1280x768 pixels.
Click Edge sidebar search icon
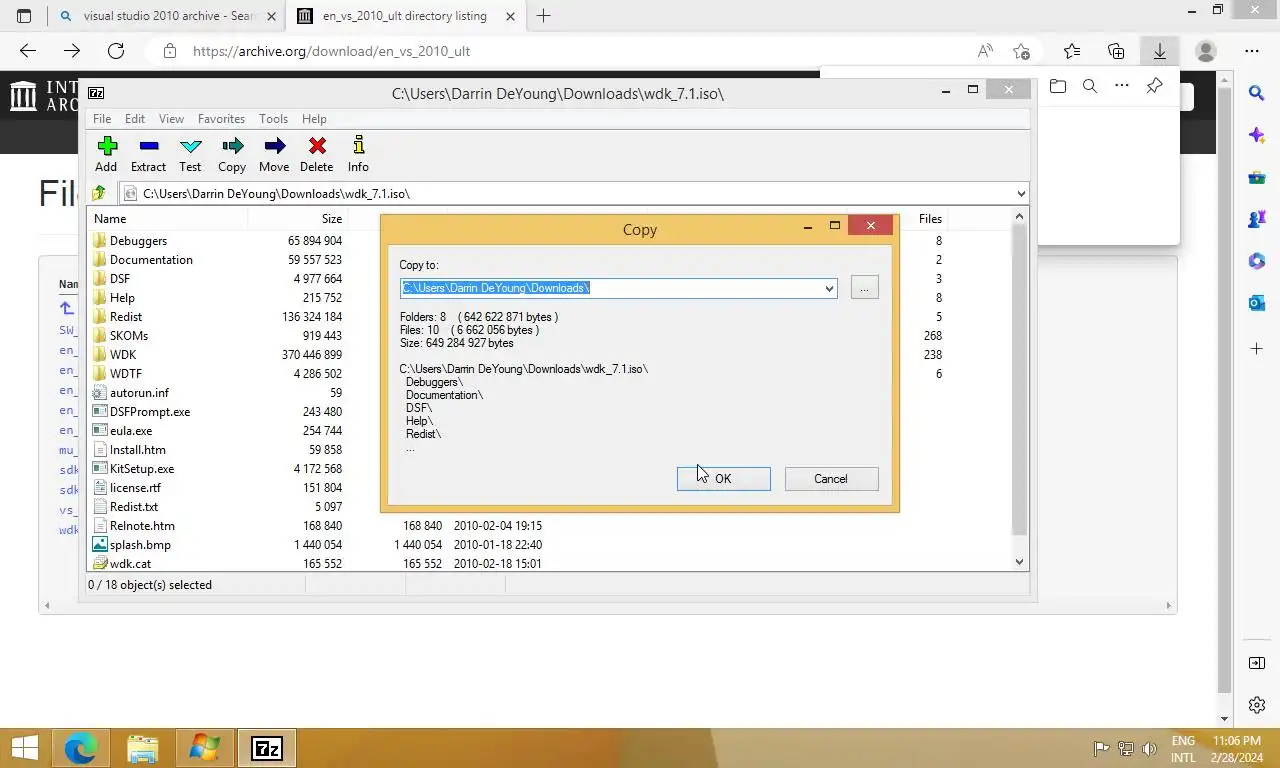click(1257, 93)
